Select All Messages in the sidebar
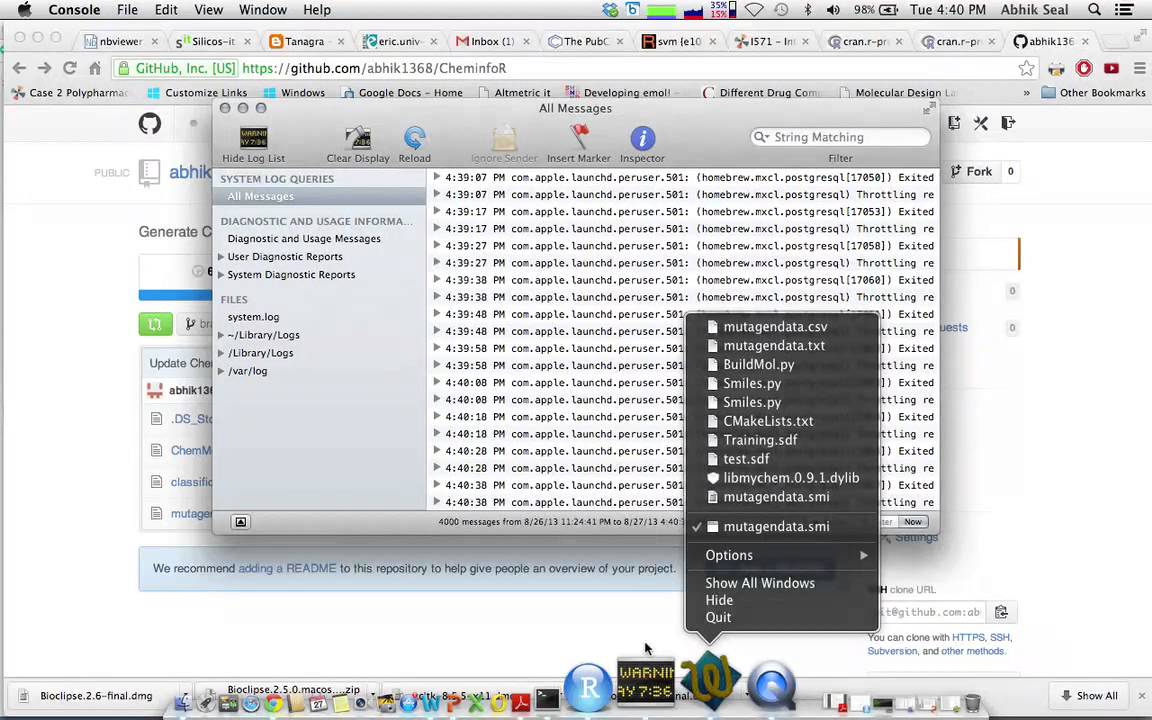 (x=319, y=196)
